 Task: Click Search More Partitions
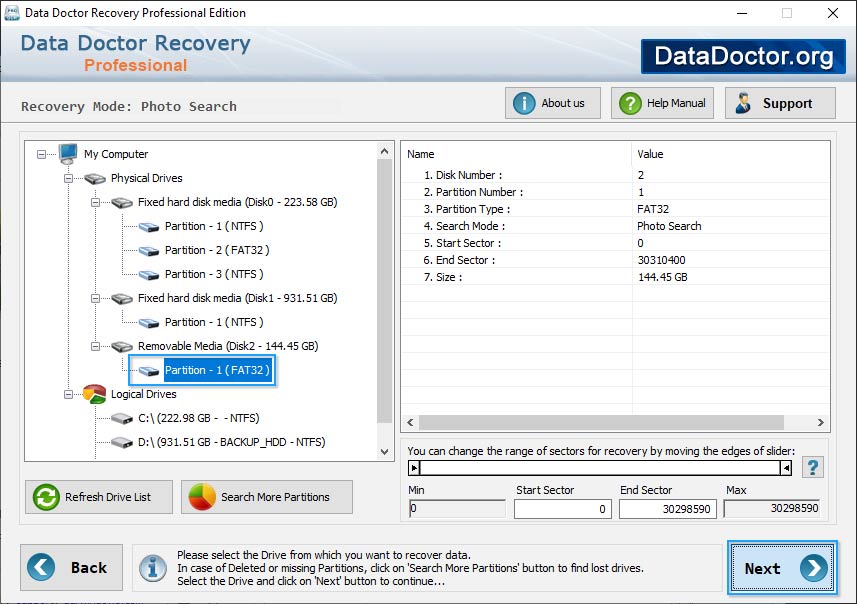tap(267, 497)
